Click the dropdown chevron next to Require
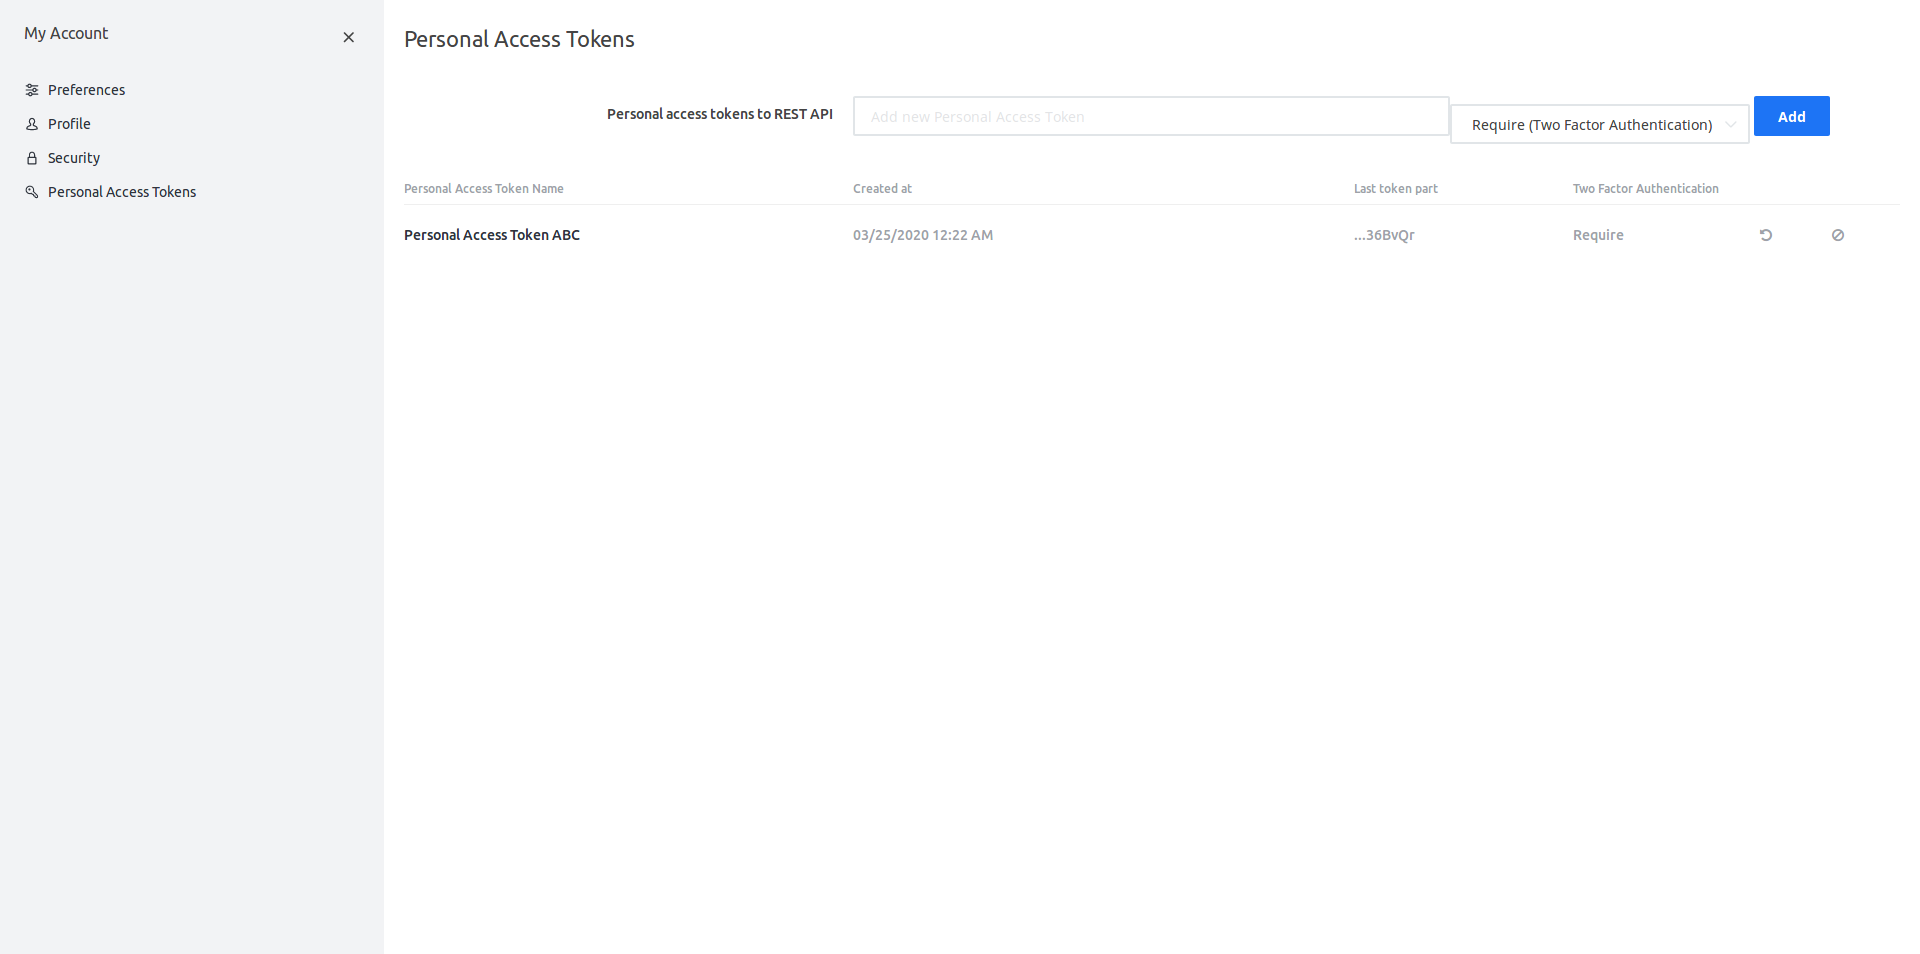 1731,124
